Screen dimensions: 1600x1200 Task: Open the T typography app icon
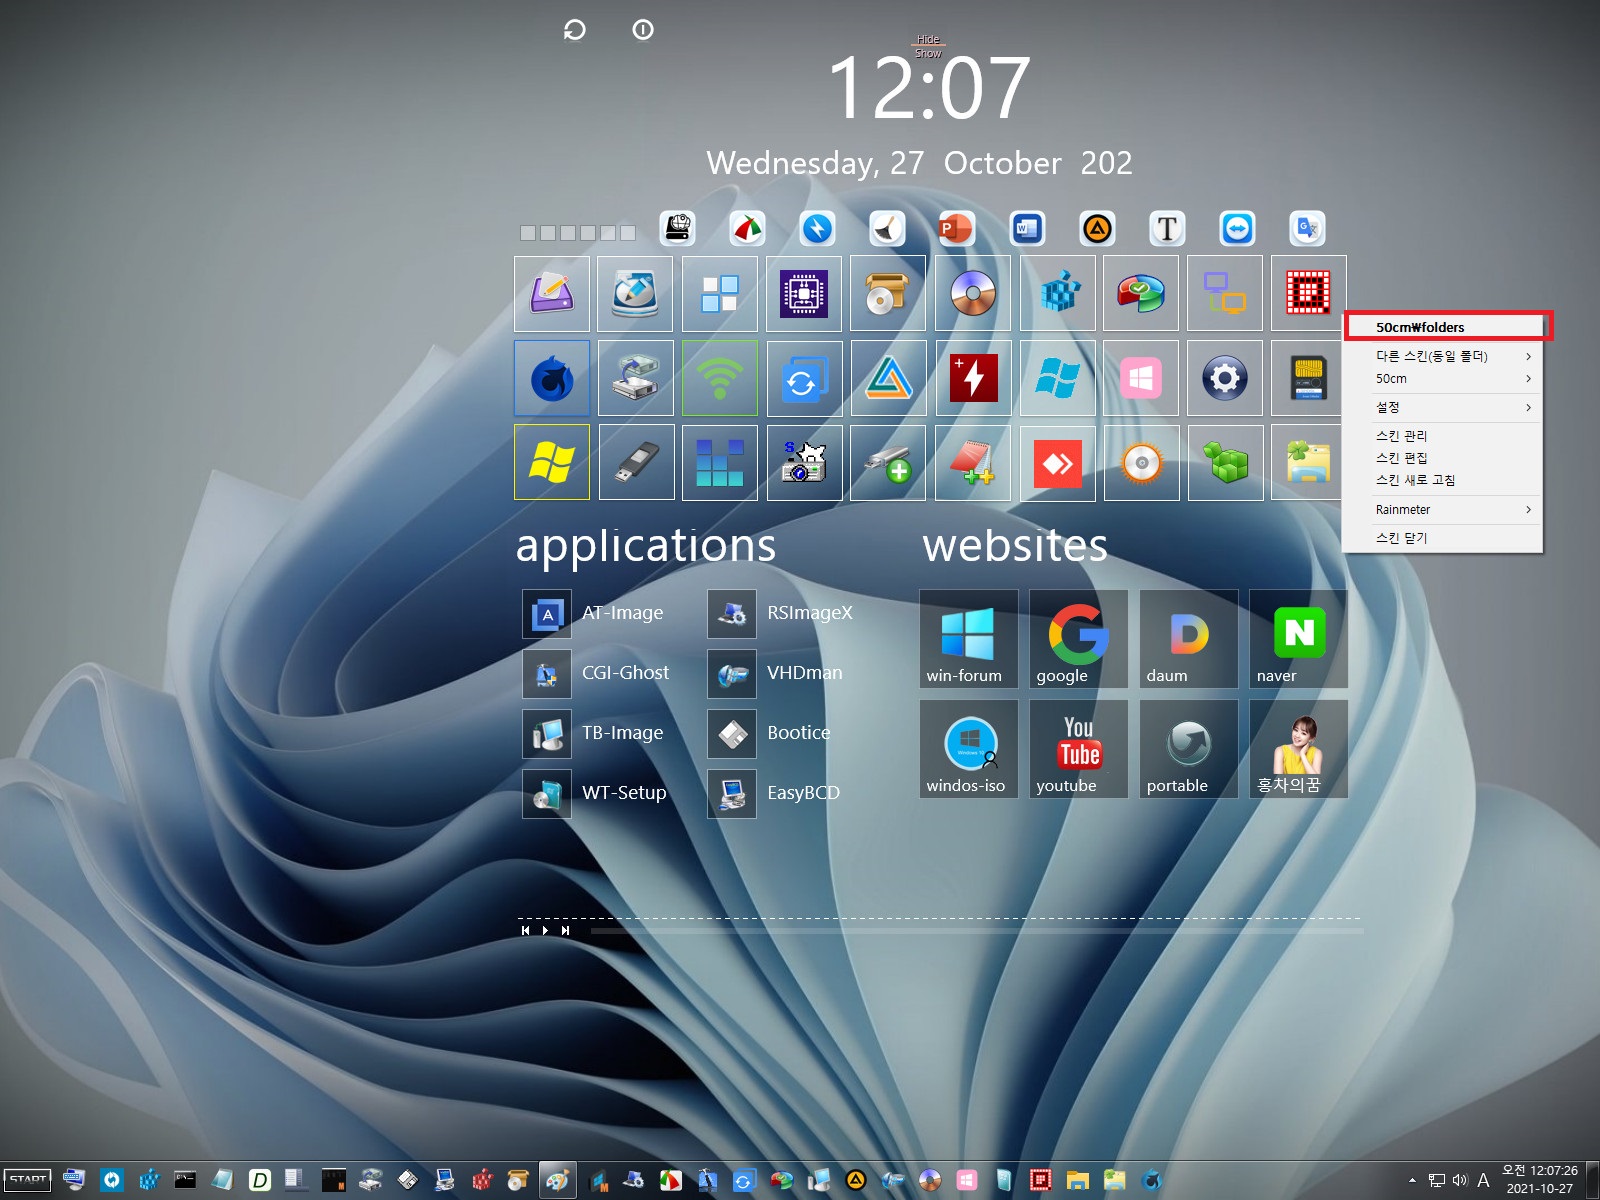(1167, 229)
